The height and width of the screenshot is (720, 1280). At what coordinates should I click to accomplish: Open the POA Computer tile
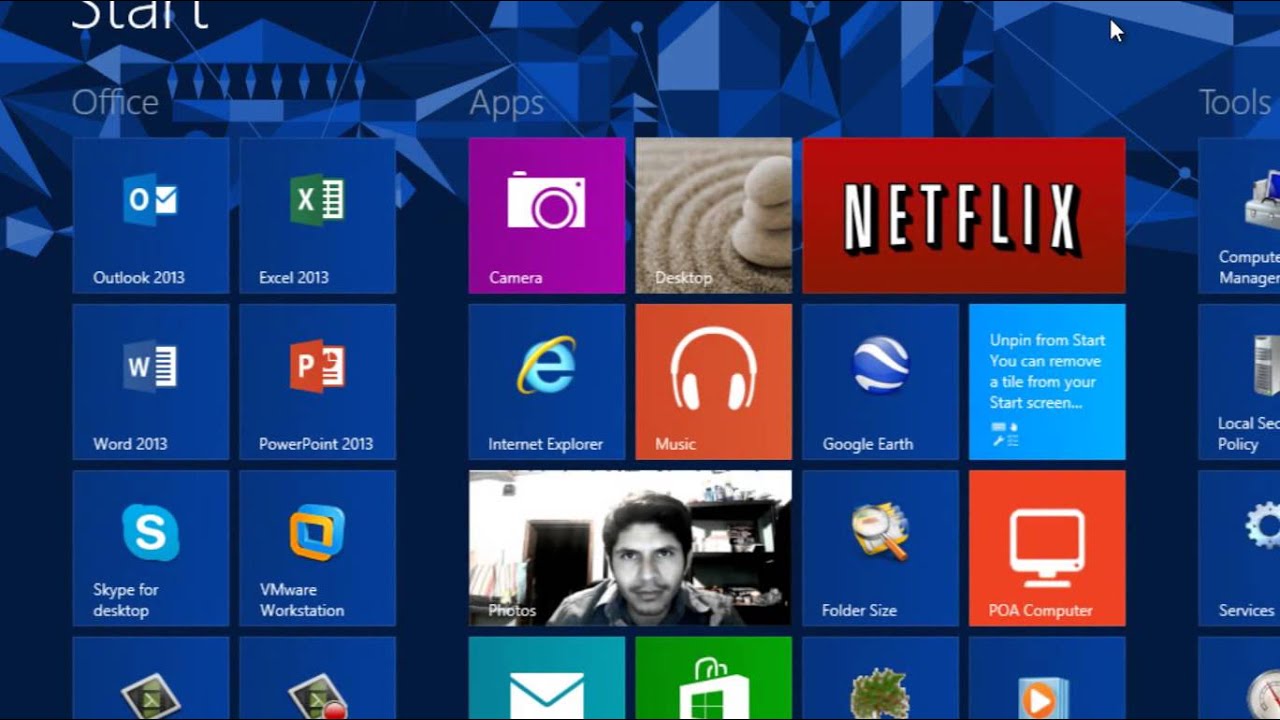(1047, 548)
